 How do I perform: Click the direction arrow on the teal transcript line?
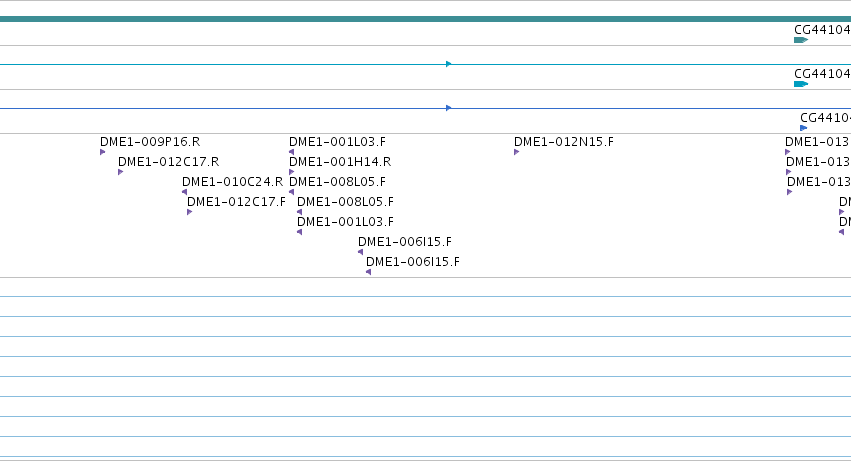449,64
